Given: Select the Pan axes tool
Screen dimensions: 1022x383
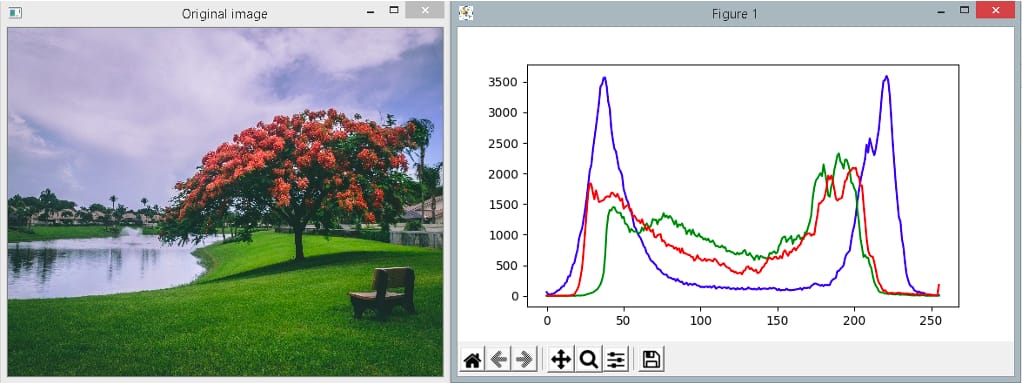Looking at the screenshot, I should click(561, 359).
